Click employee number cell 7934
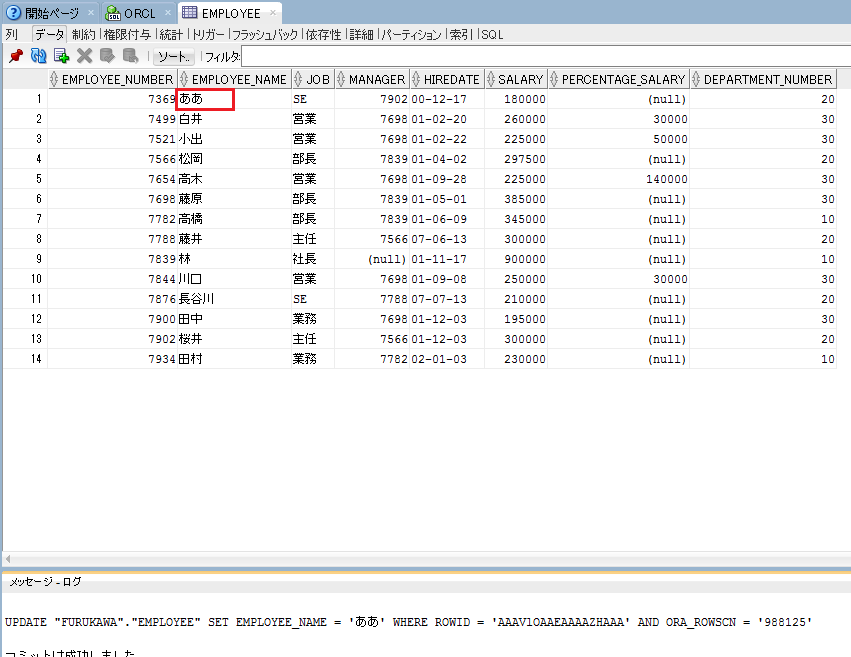 (x=112, y=359)
